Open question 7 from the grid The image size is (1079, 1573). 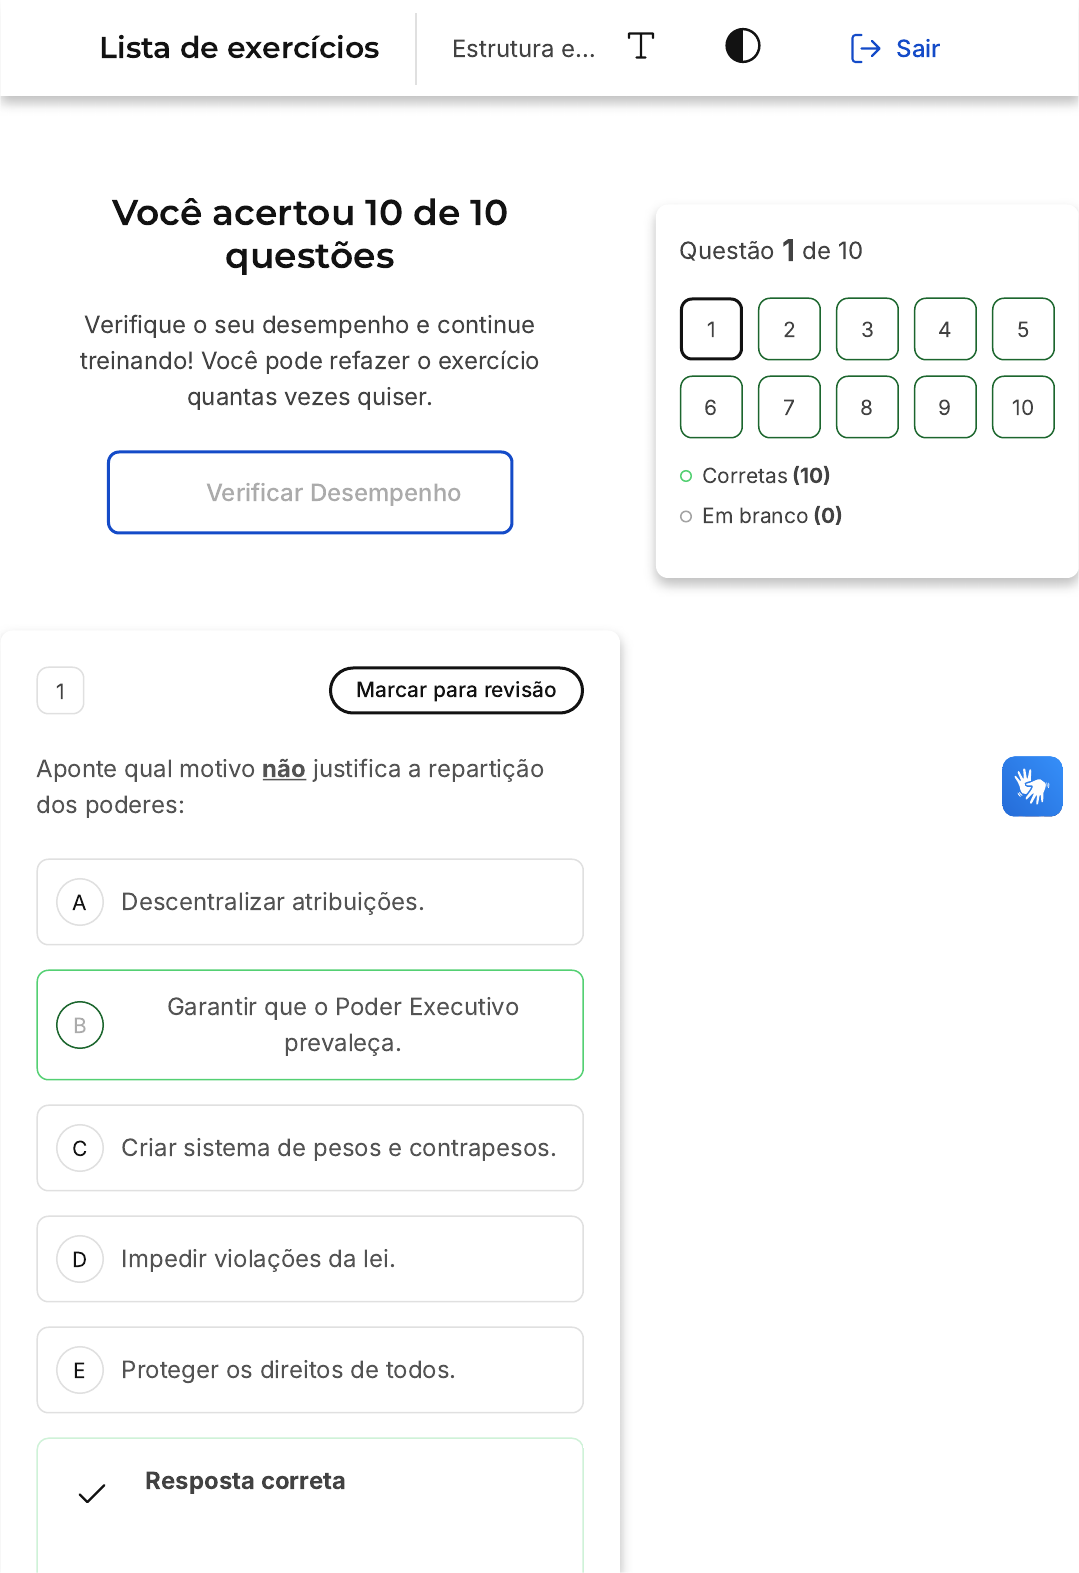click(x=789, y=407)
